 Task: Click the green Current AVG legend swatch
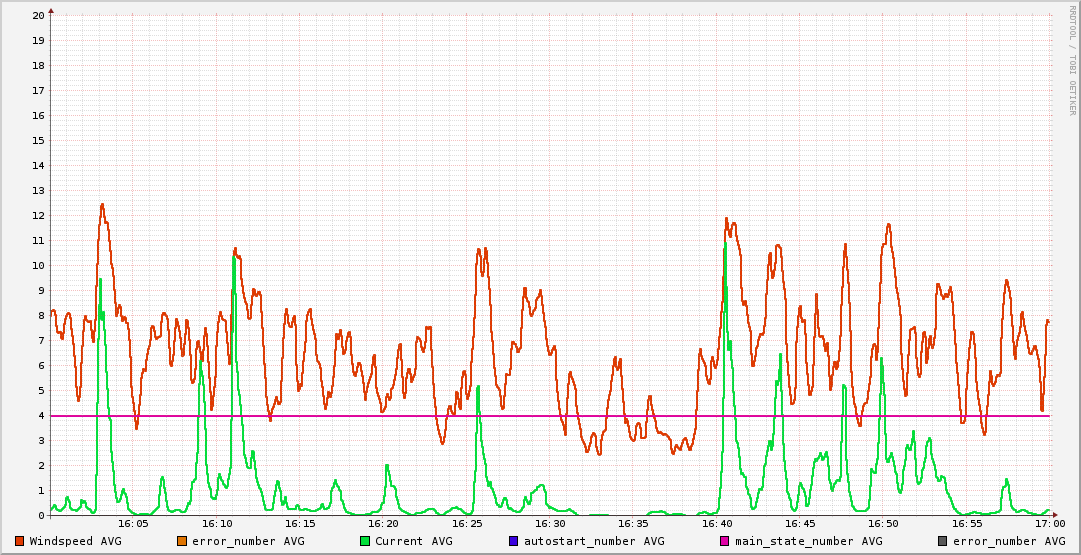[x=364, y=541]
